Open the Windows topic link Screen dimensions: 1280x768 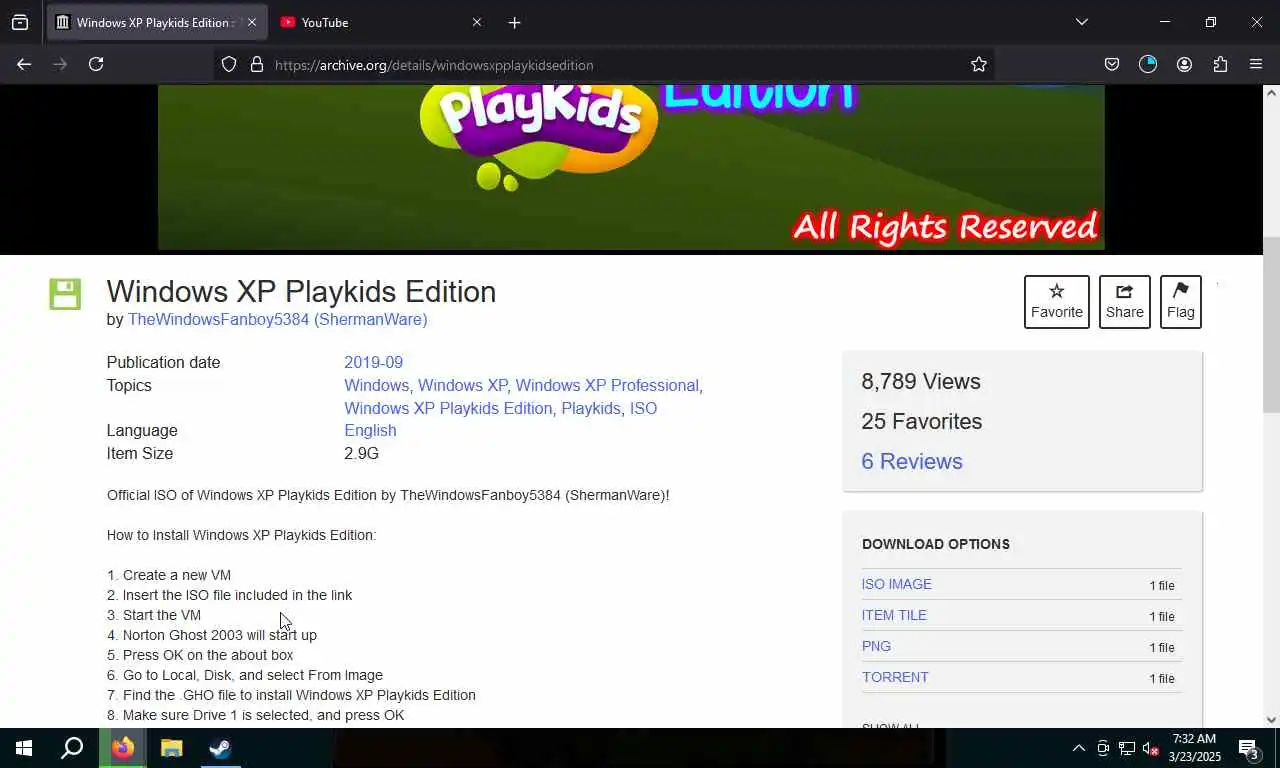pyautogui.click(x=376, y=386)
